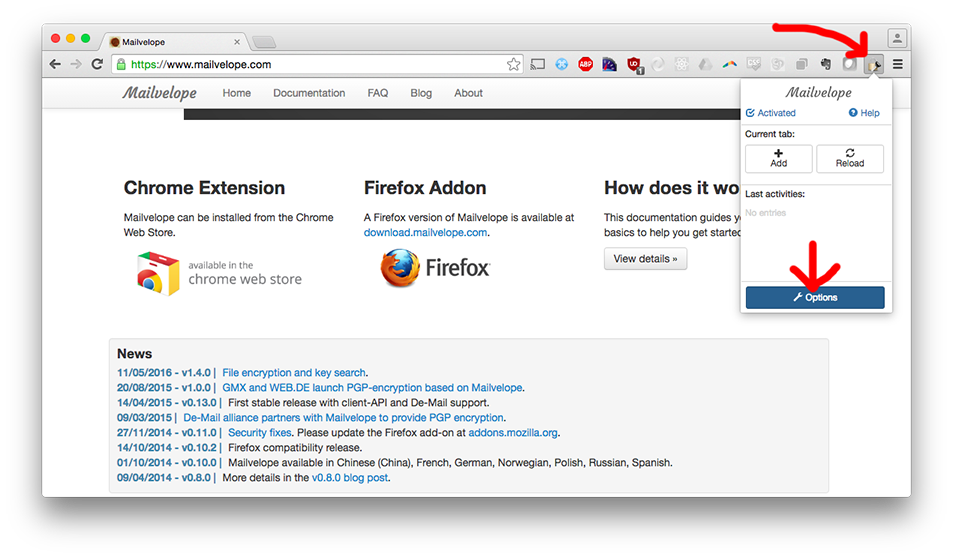Open the Chrome hamburger menu

click(x=898, y=64)
